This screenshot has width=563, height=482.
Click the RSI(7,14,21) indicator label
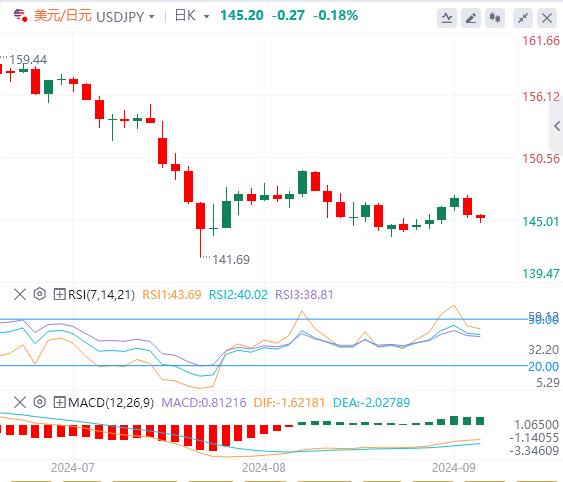click(101, 295)
